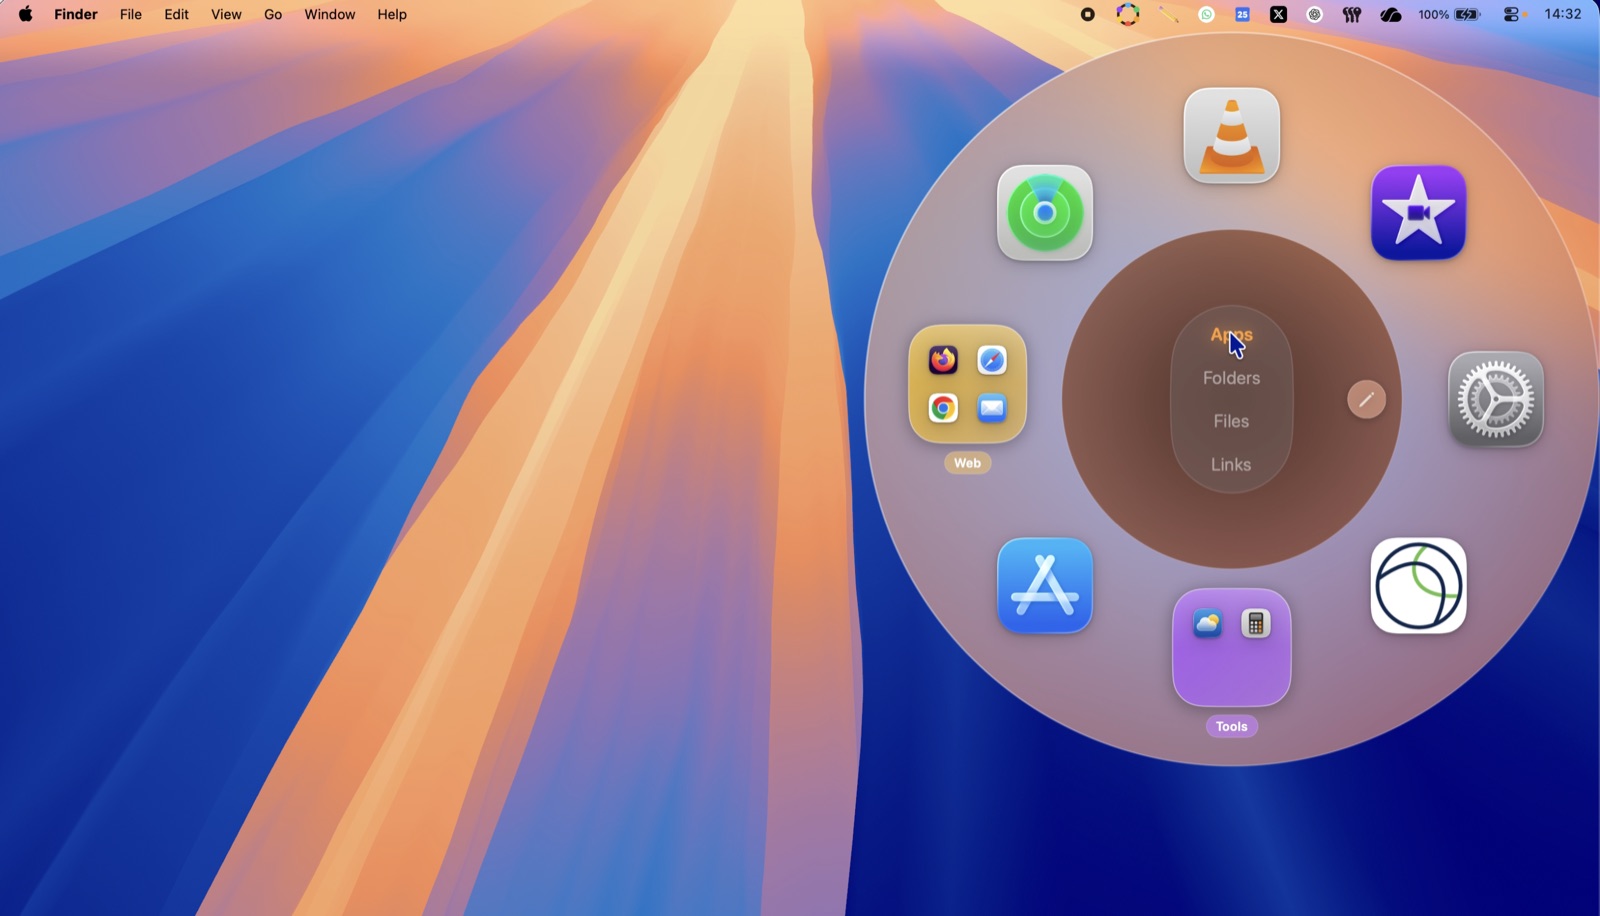The height and width of the screenshot is (916, 1600).
Task: Open WhatsApp menu bar icon
Action: pyautogui.click(x=1207, y=14)
